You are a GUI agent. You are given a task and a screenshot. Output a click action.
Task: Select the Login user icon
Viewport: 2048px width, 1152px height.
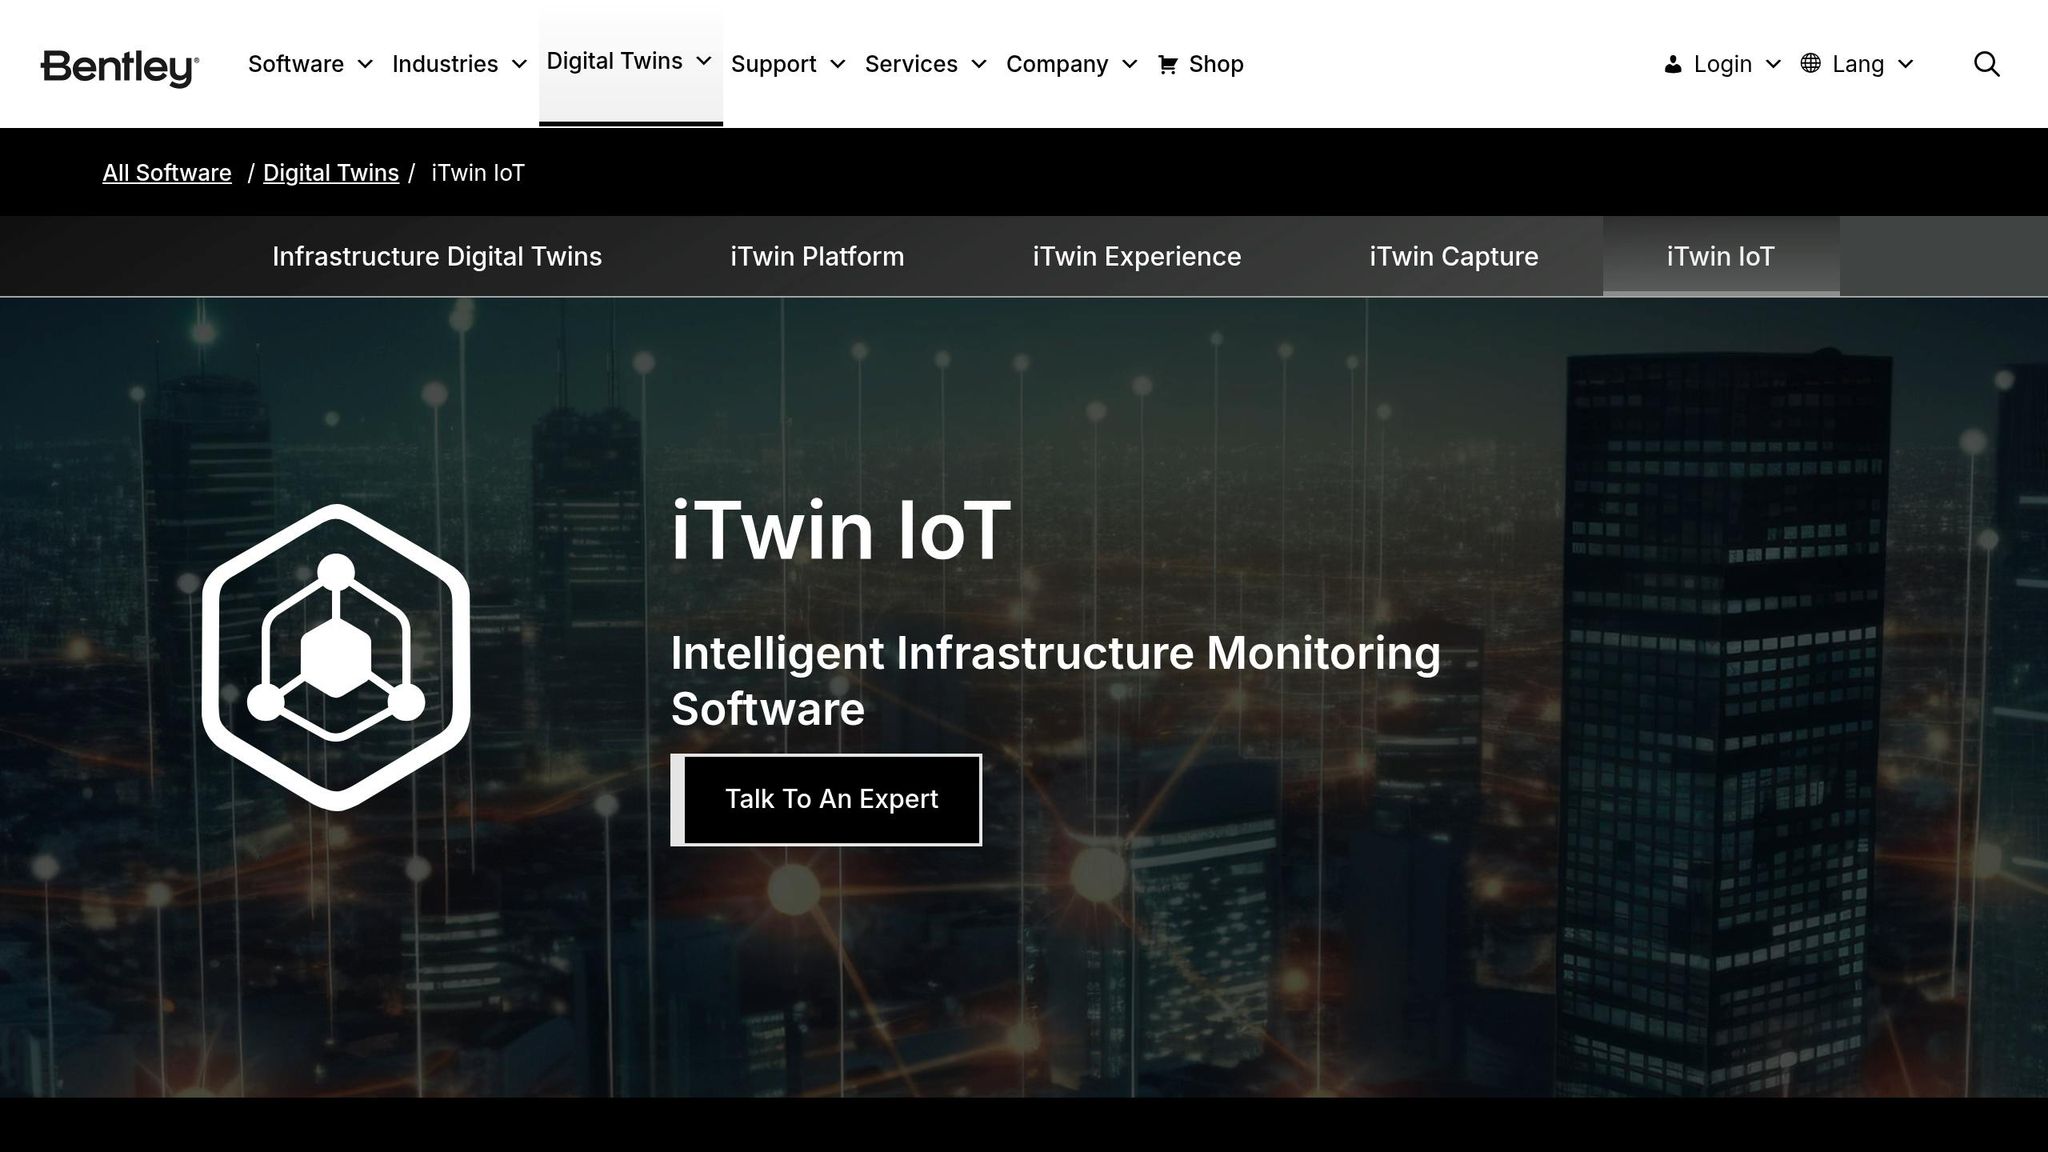point(1671,63)
